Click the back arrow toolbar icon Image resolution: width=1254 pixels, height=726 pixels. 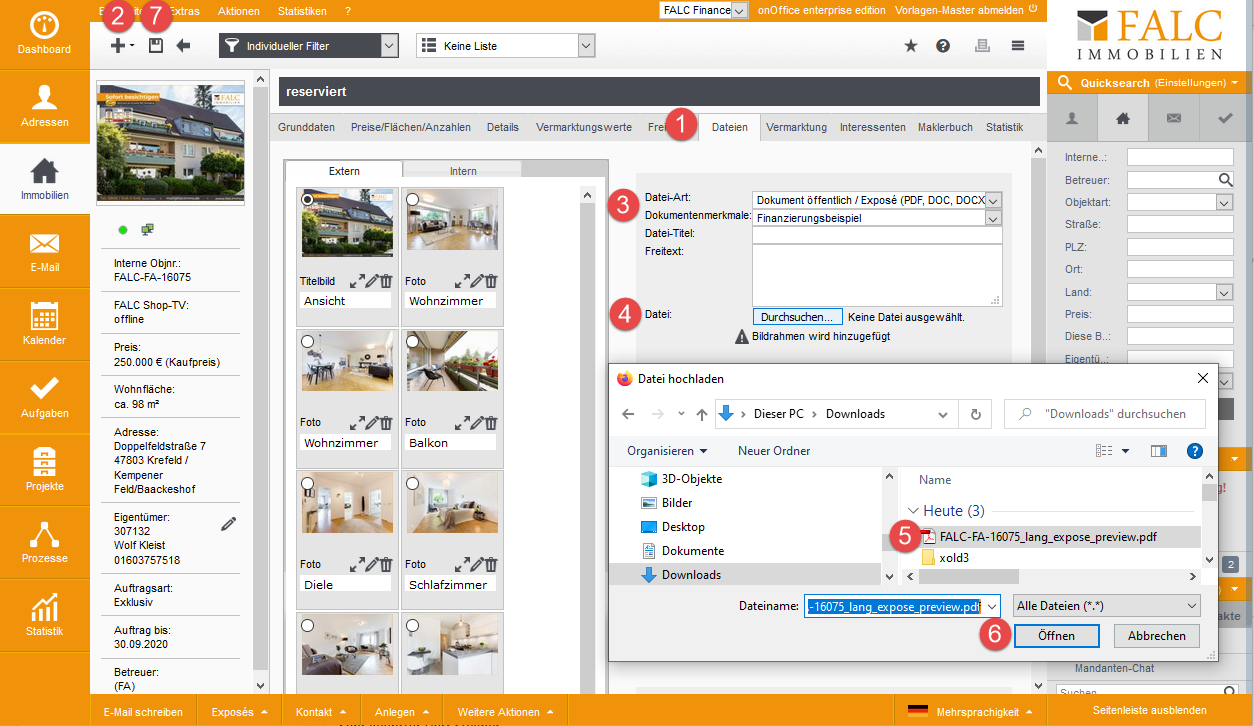click(183, 46)
